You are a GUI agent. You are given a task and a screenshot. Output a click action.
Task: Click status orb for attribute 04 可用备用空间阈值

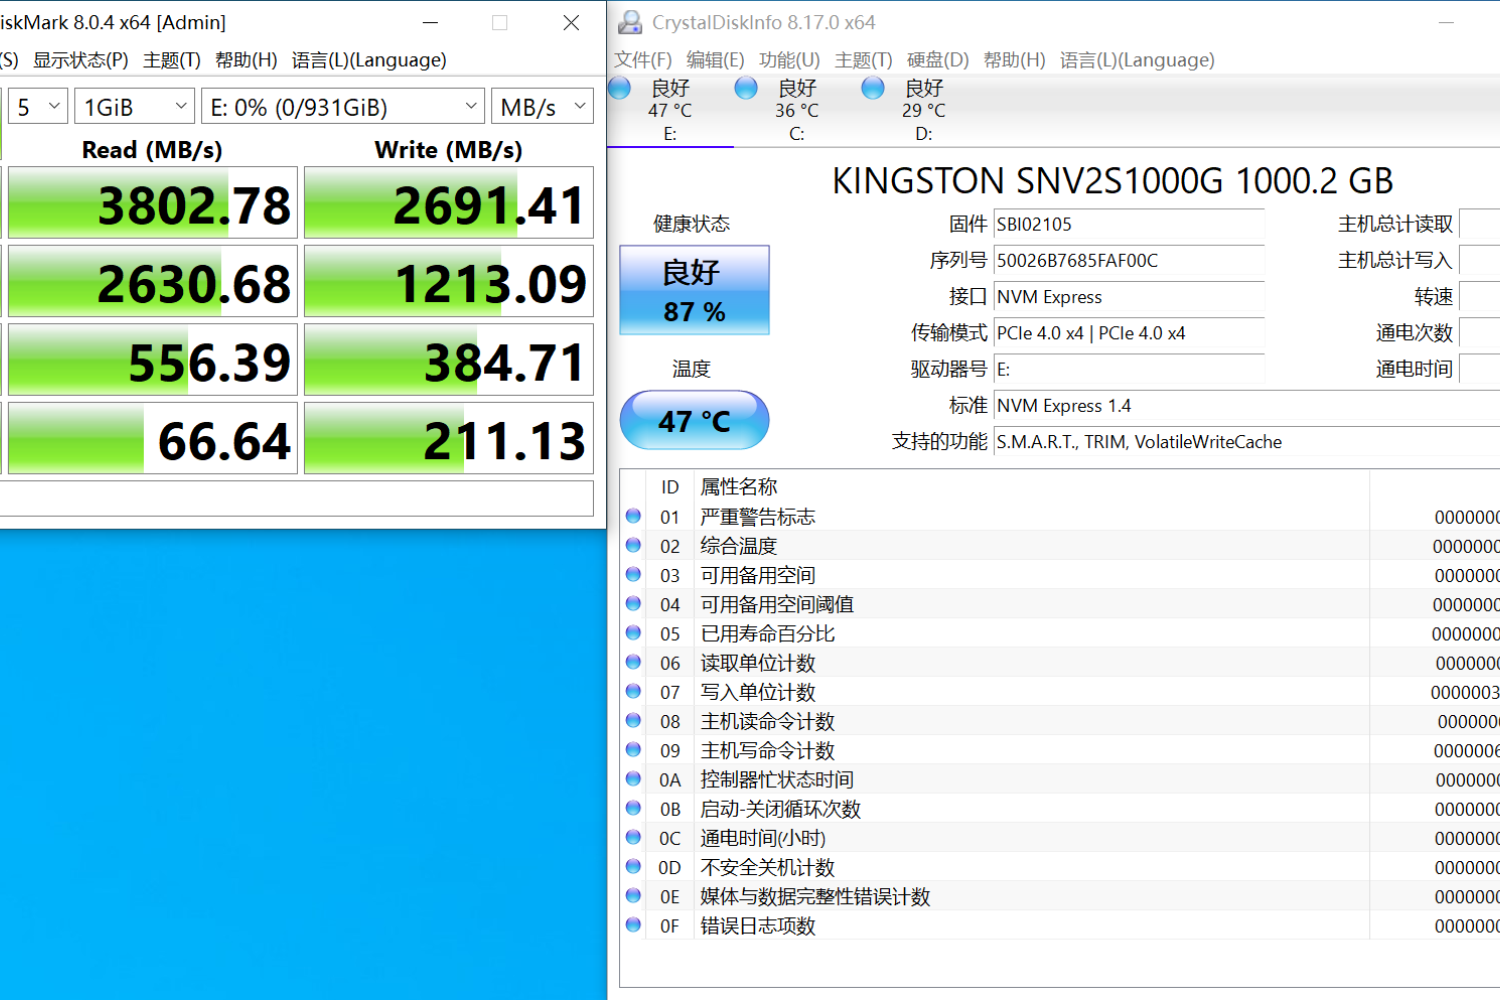tap(633, 603)
